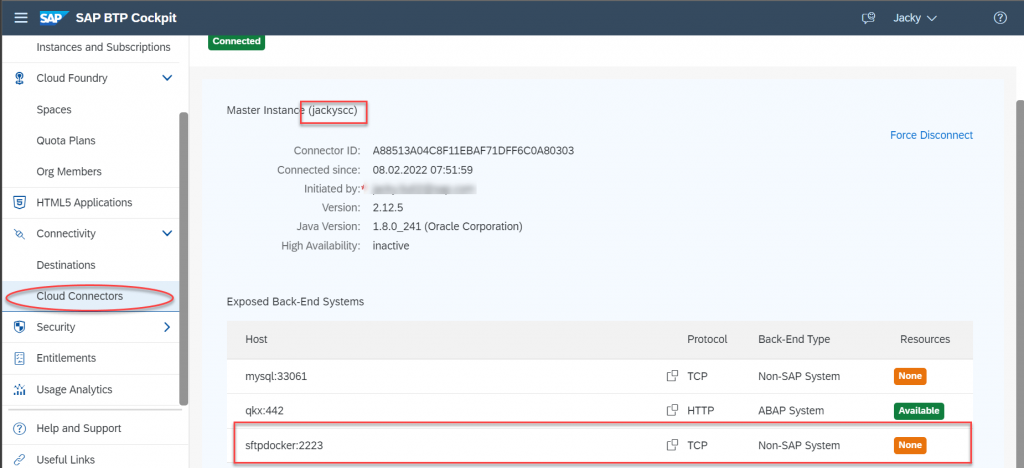The width and height of the screenshot is (1024, 468).
Task: Click the Entitlements icon
Action: pos(20,358)
